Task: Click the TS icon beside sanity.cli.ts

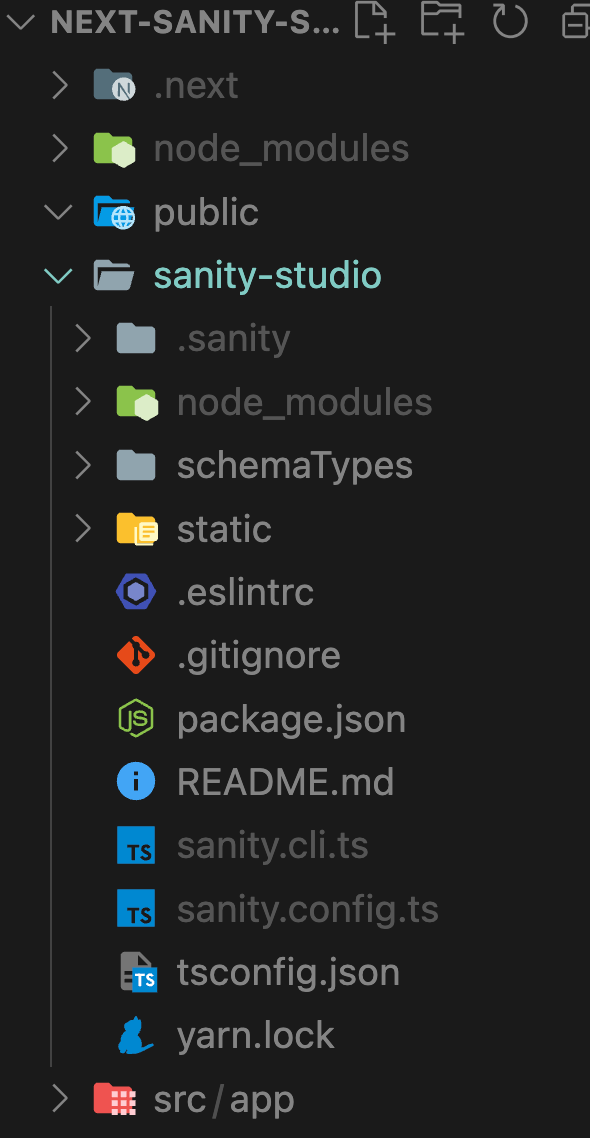Action: pos(136,845)
